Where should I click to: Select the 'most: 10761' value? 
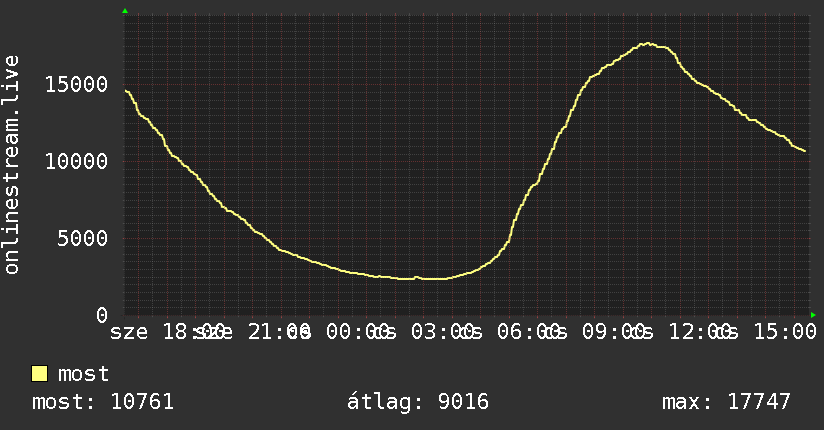tap(103, 402)
